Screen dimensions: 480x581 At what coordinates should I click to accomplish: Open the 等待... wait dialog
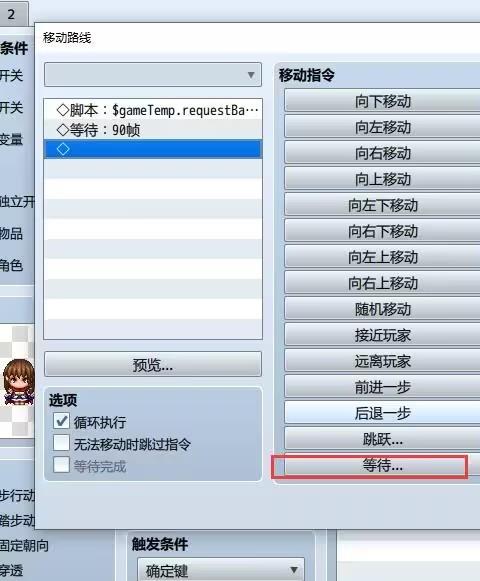tap(383, 465)
